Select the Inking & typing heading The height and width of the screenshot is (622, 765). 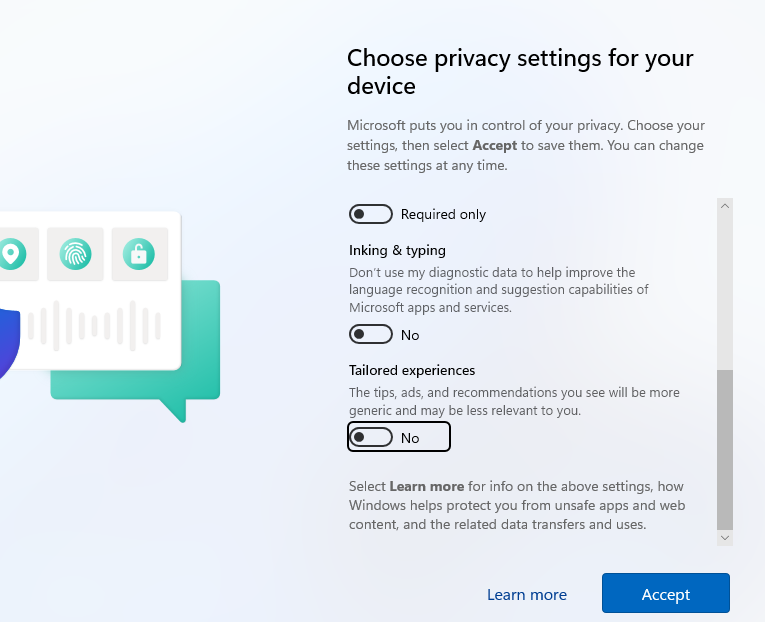[397, 250]
